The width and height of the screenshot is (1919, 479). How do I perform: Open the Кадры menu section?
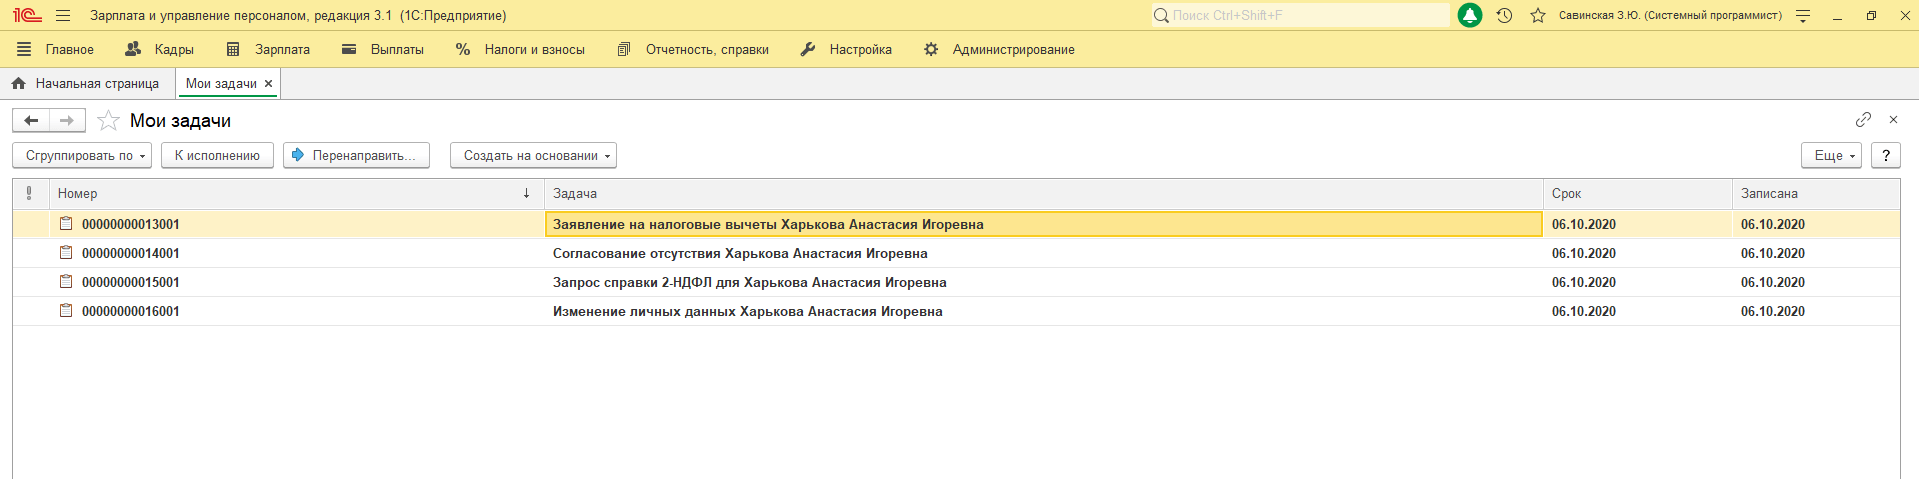coord(160,49)
